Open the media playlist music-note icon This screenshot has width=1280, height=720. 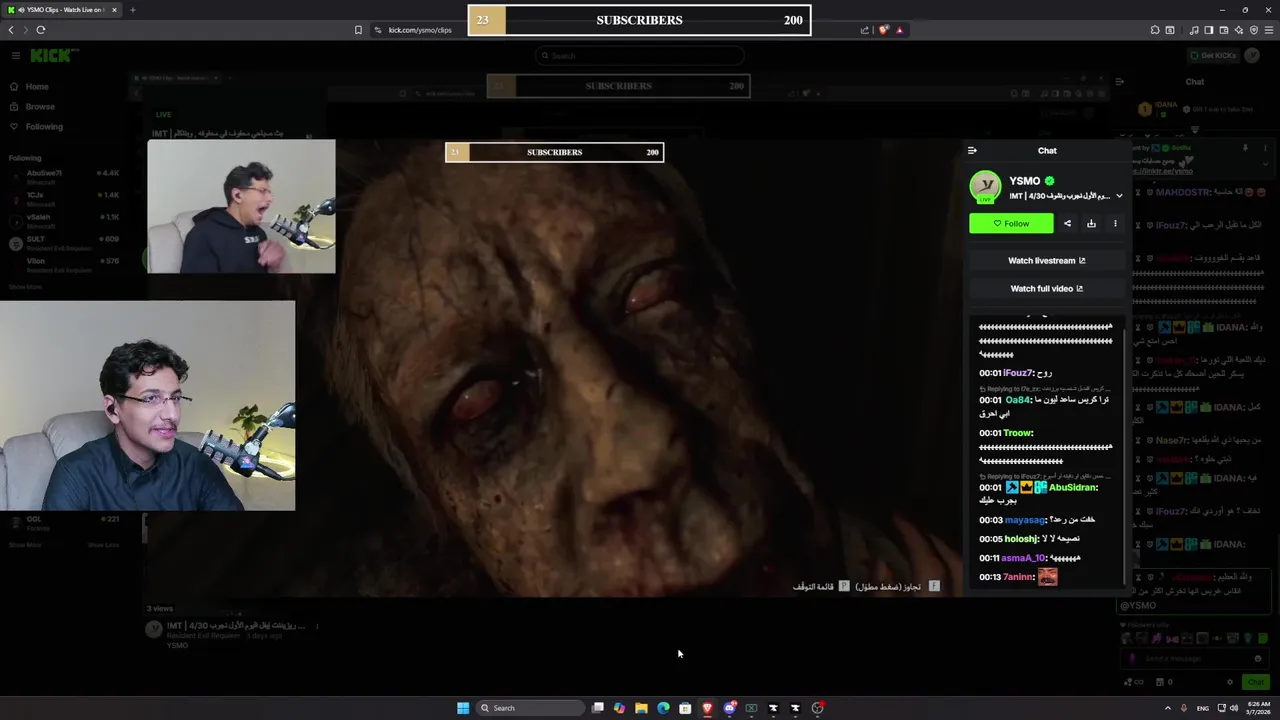[1194, 30]
